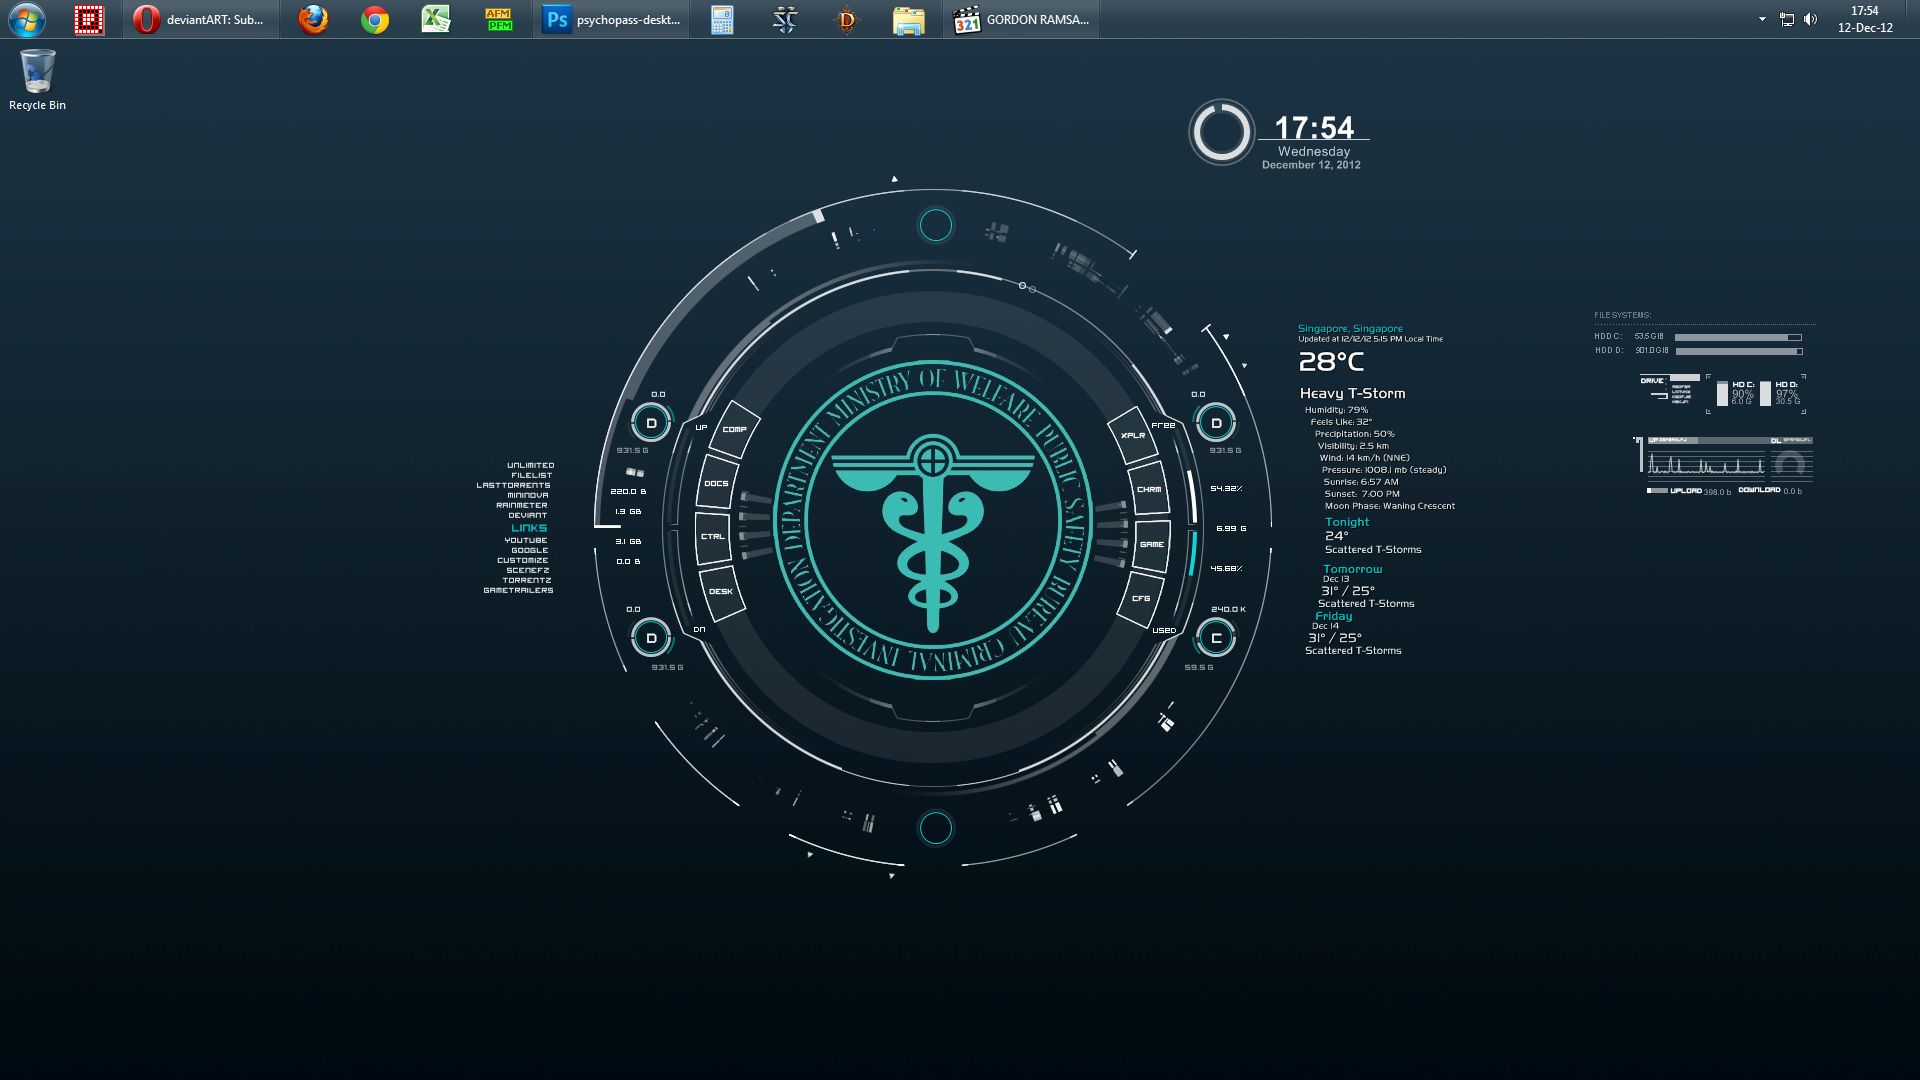Open the GAME launcher button
The image size is (1920, 1080).
tap(1152, 545)
